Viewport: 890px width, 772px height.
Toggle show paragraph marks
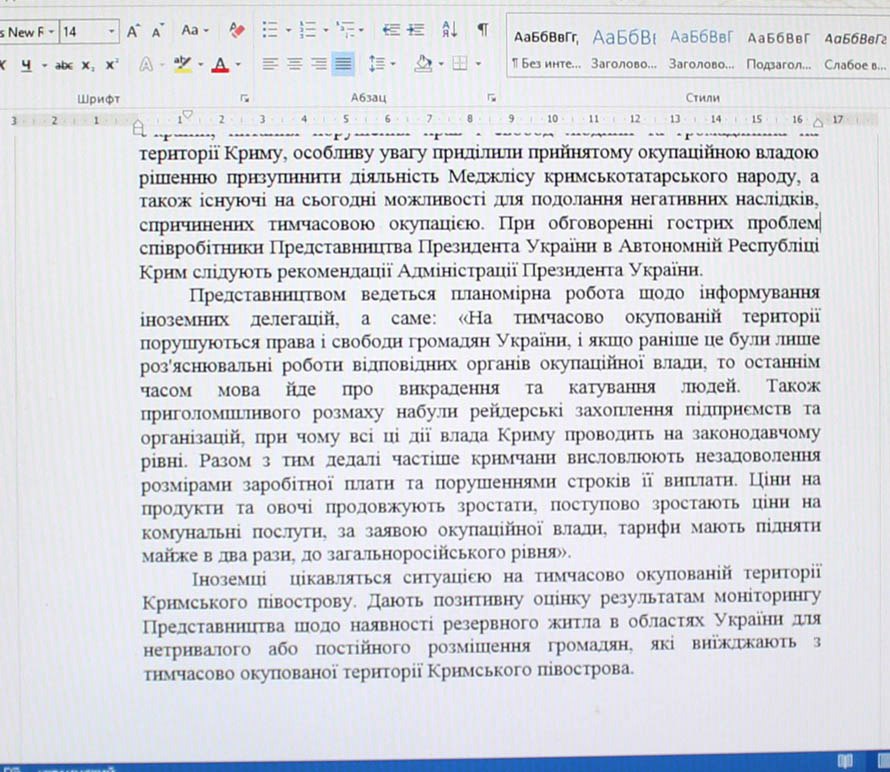point(482,31)
